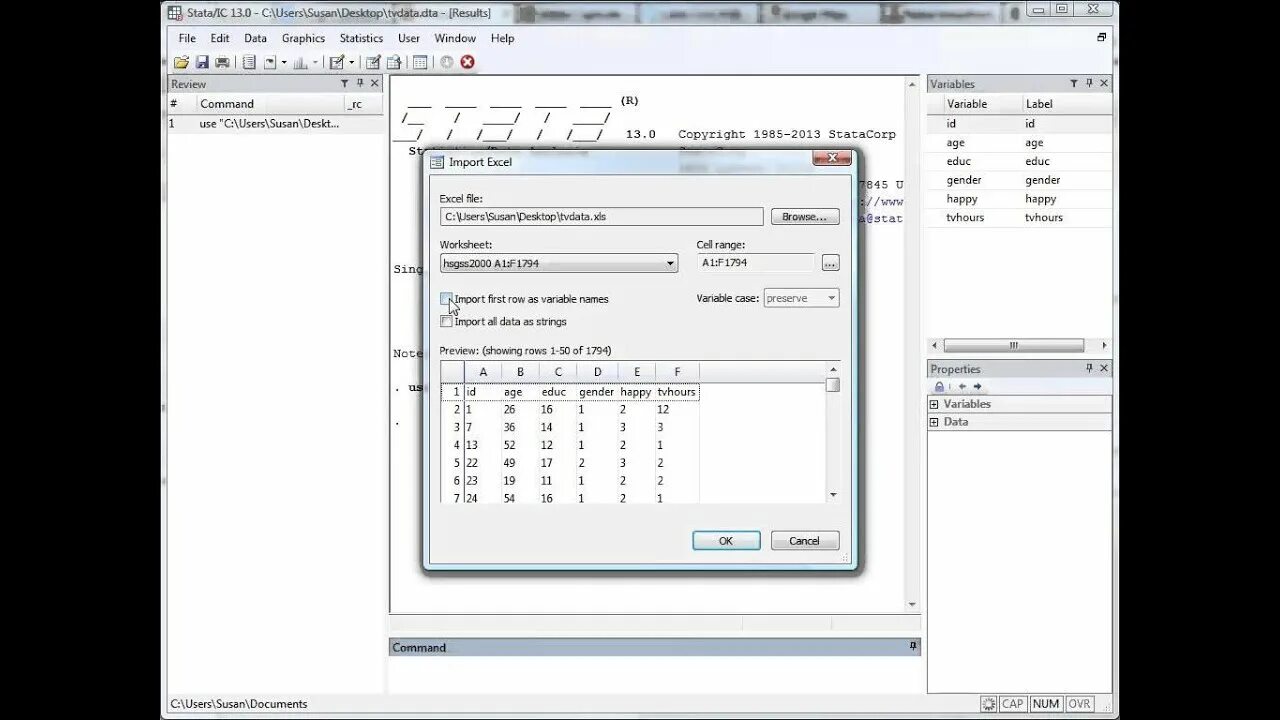Click the Properties previous variable arrow
This screenshot has height=720, width=1280.
click(962, 387)
